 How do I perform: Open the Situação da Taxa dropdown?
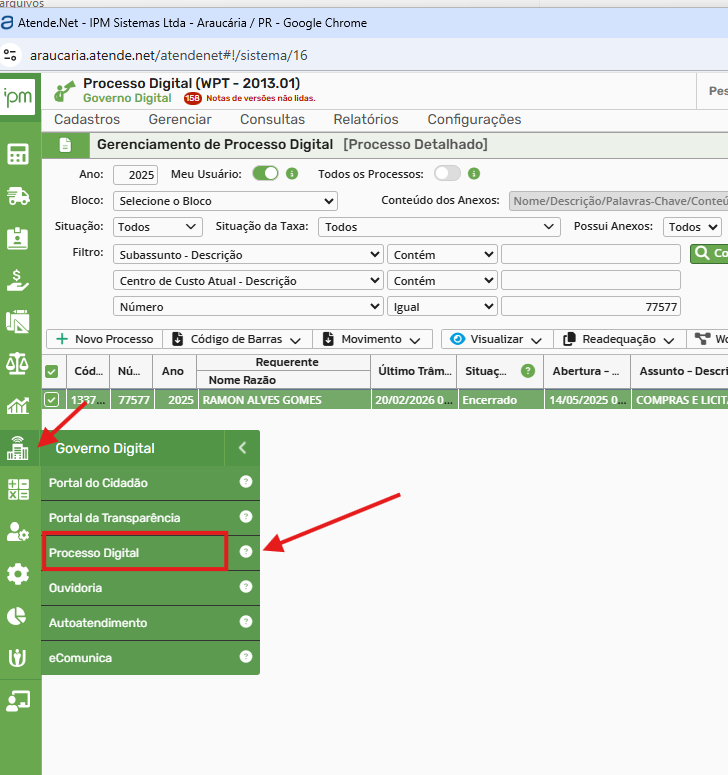439,227
